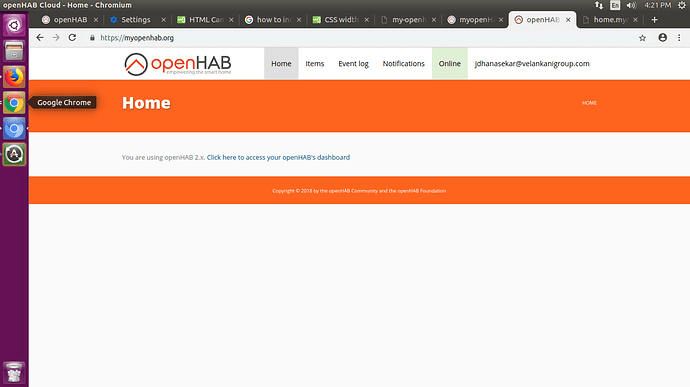The height and width of the screenshot is (387, 690).
Task: Open the Event log page
Action: [353, 63]
